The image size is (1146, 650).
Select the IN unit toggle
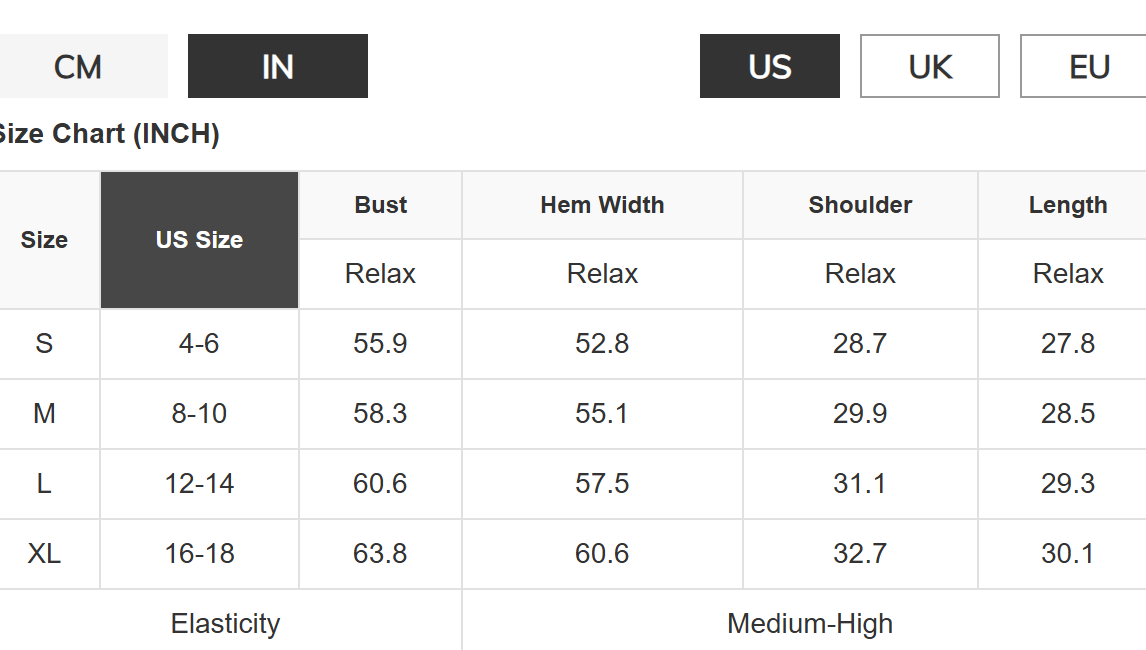tap(278, 66)
